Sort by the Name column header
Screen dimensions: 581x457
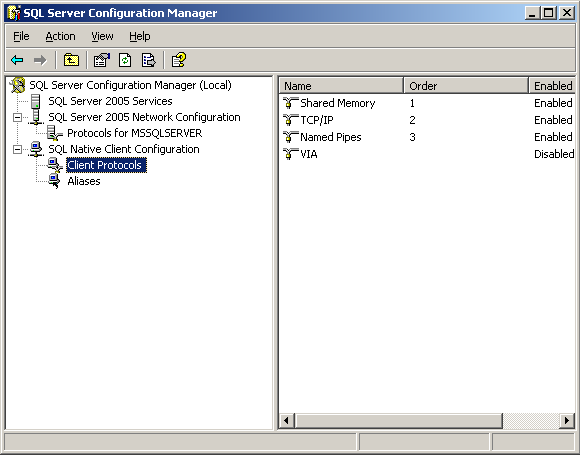[x=341, y=86]
